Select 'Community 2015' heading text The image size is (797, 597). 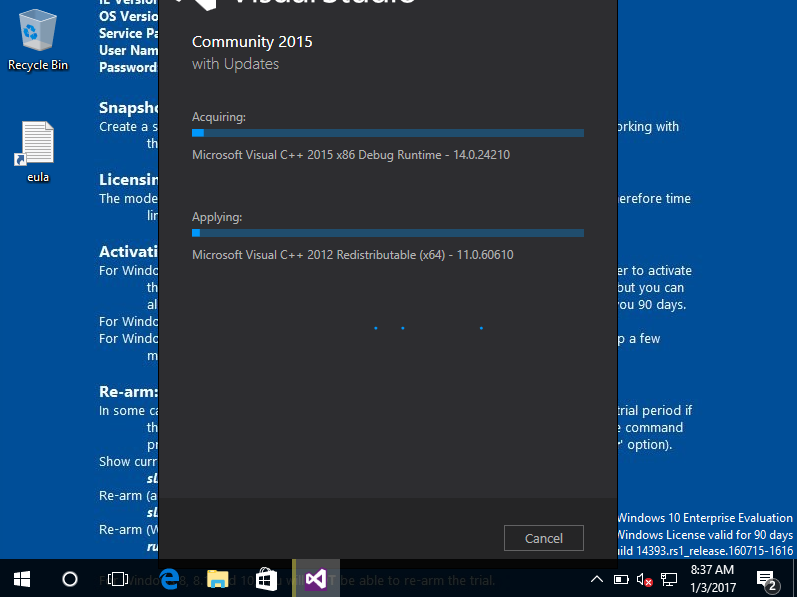click(252, 42)
